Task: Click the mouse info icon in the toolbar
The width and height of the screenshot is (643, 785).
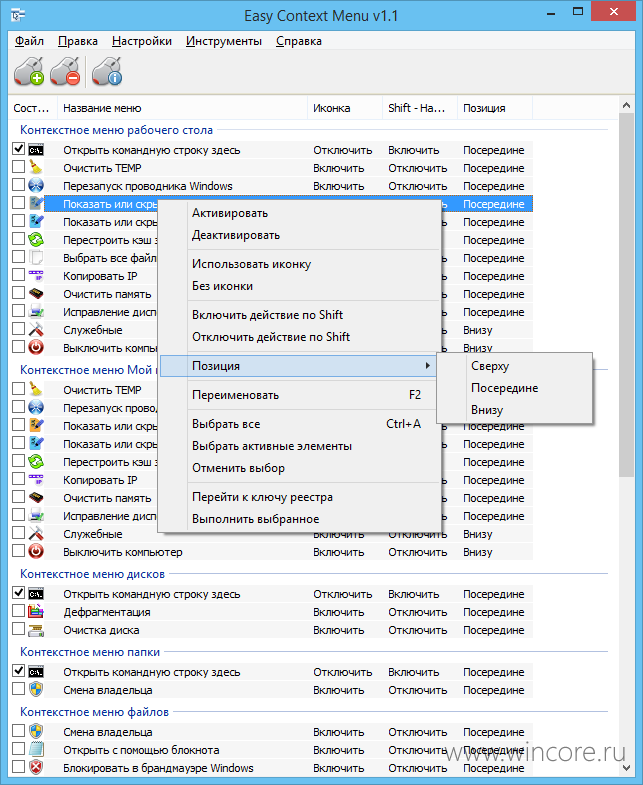Action: [x=107, y=71]
